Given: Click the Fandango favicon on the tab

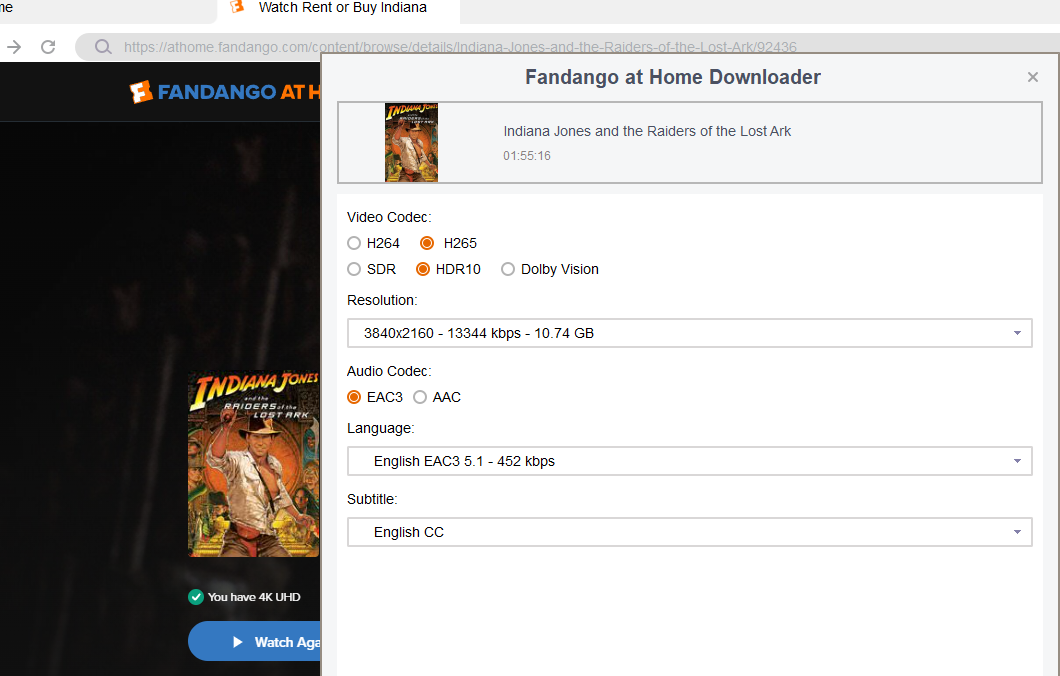Looking at the screenshot, I should (237, 7).
